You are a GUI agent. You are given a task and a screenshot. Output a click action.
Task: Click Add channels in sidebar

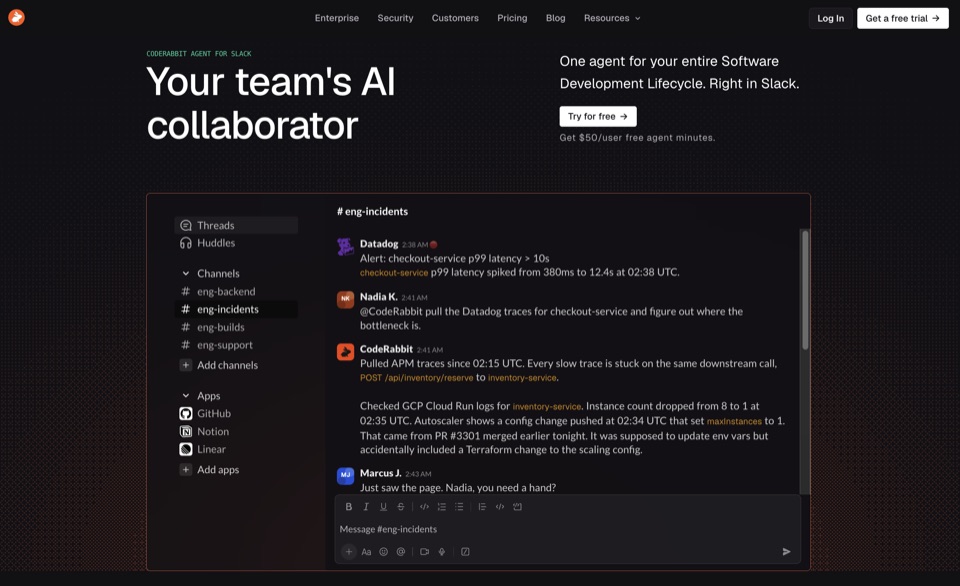(219, 365)
